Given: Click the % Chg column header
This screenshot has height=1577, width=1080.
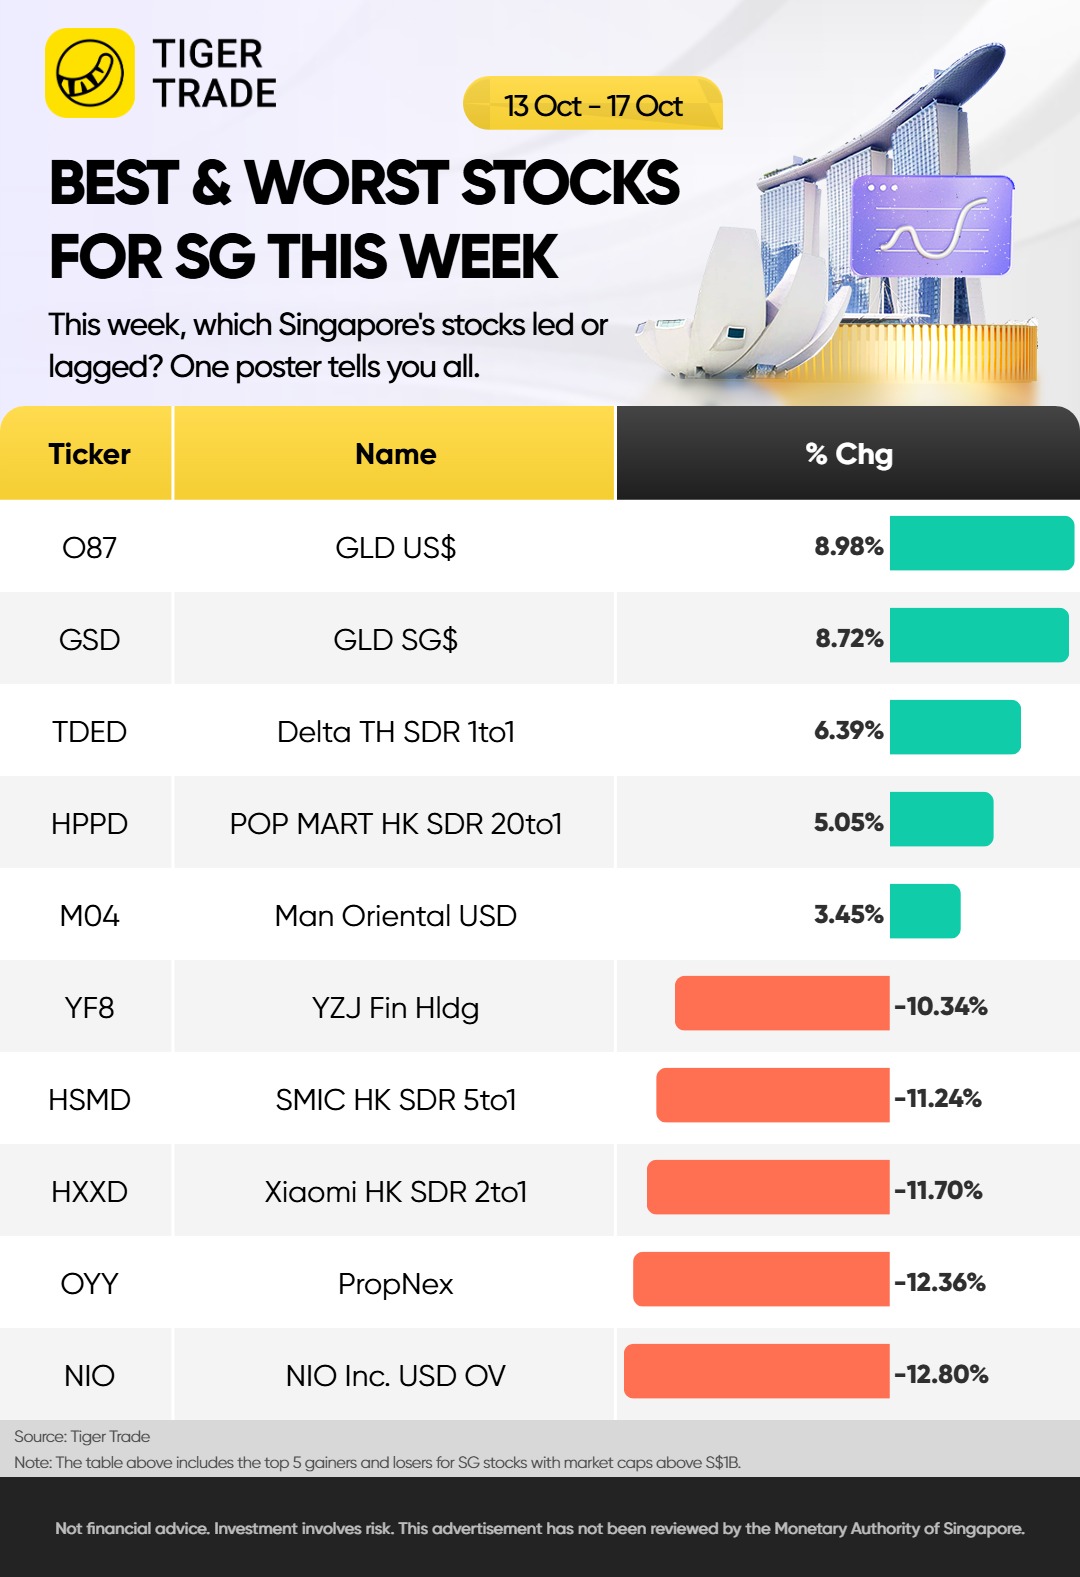Looking at the screenshot, I should [x=848, y=454].
